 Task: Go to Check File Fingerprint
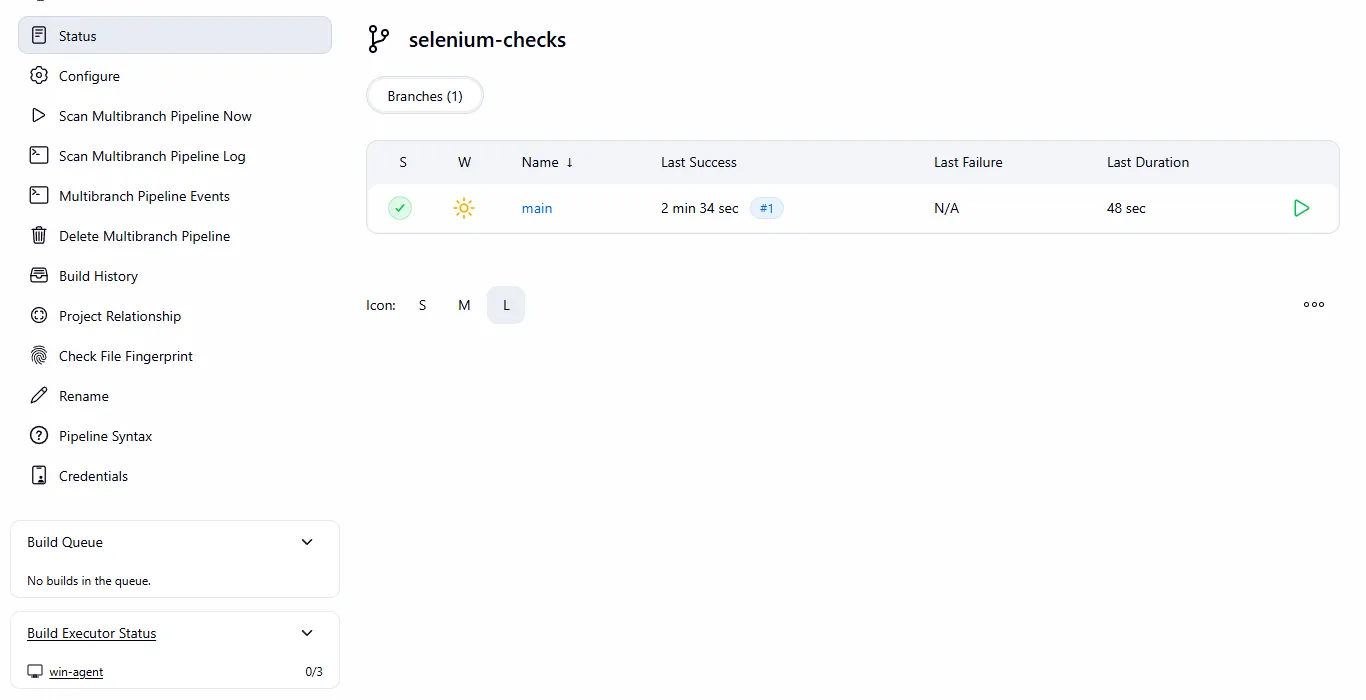click(175, 355)
